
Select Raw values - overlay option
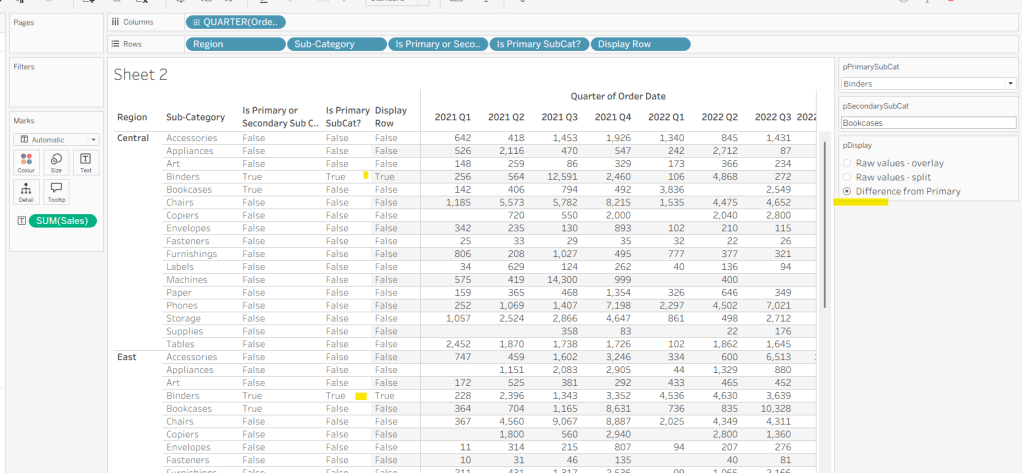848,163
